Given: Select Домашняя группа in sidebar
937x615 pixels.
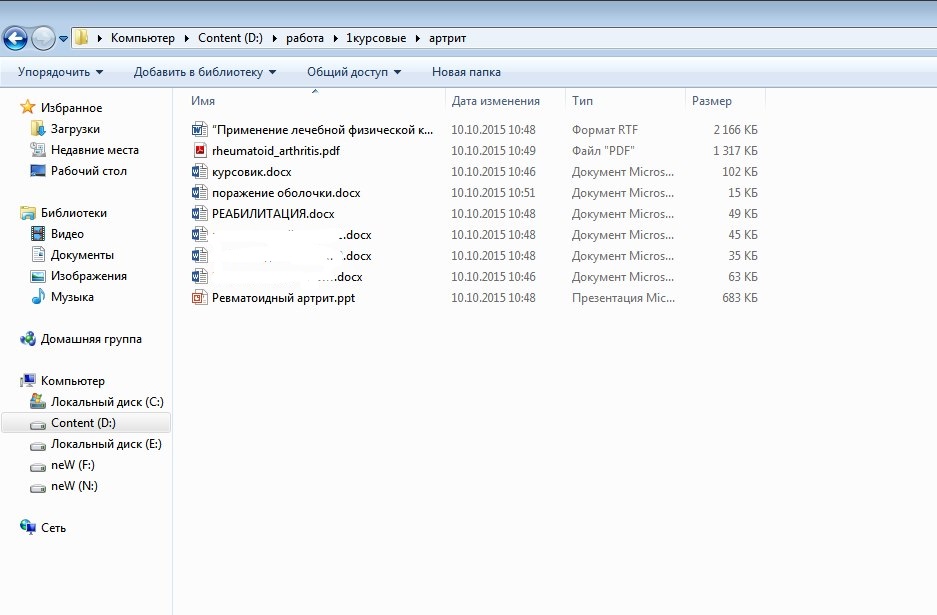Looking at the screenshot, I should click(91, 339).
